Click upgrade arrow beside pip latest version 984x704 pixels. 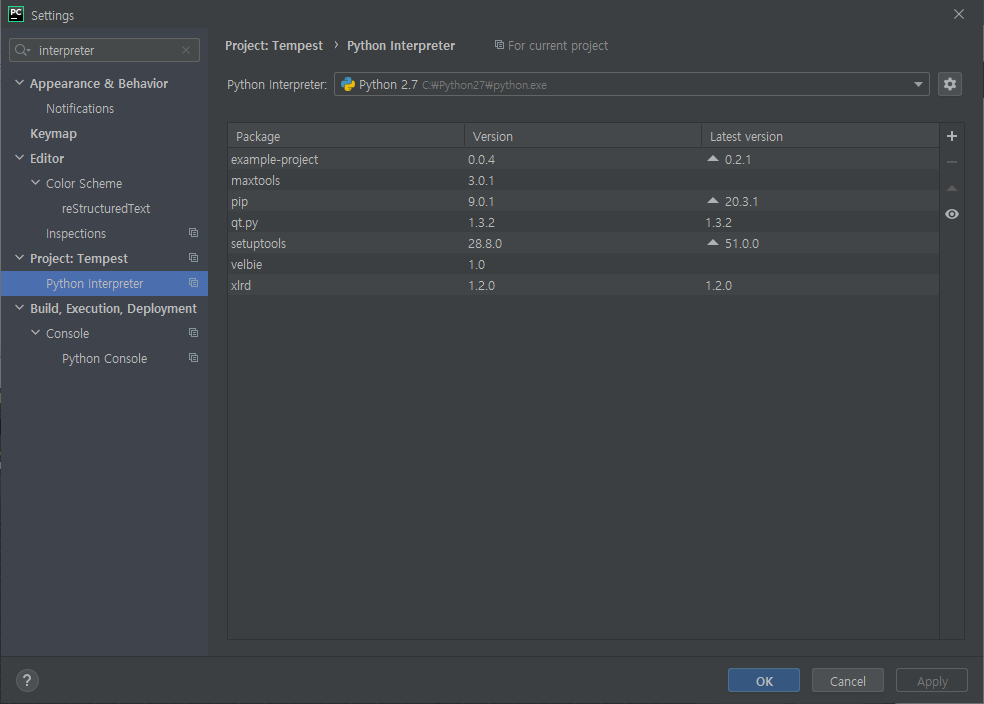click(712, 201)
